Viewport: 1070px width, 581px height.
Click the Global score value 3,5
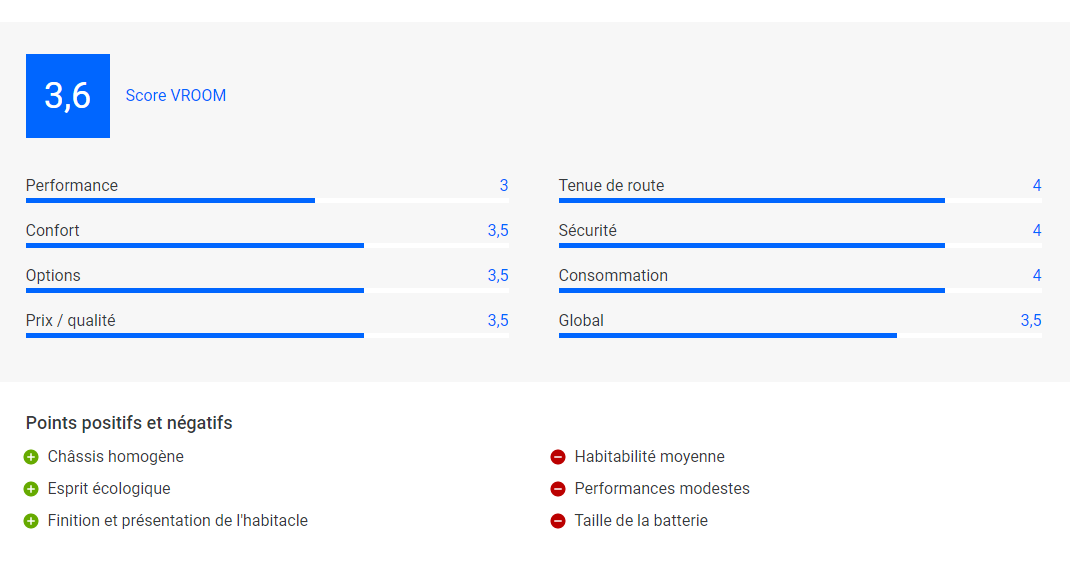click(1030, 321)
